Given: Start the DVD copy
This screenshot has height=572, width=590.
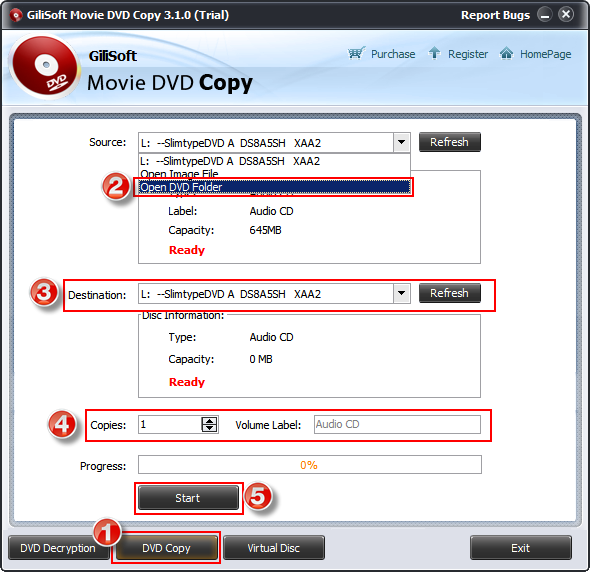Looking at the screenshot, I should point(188,497).
